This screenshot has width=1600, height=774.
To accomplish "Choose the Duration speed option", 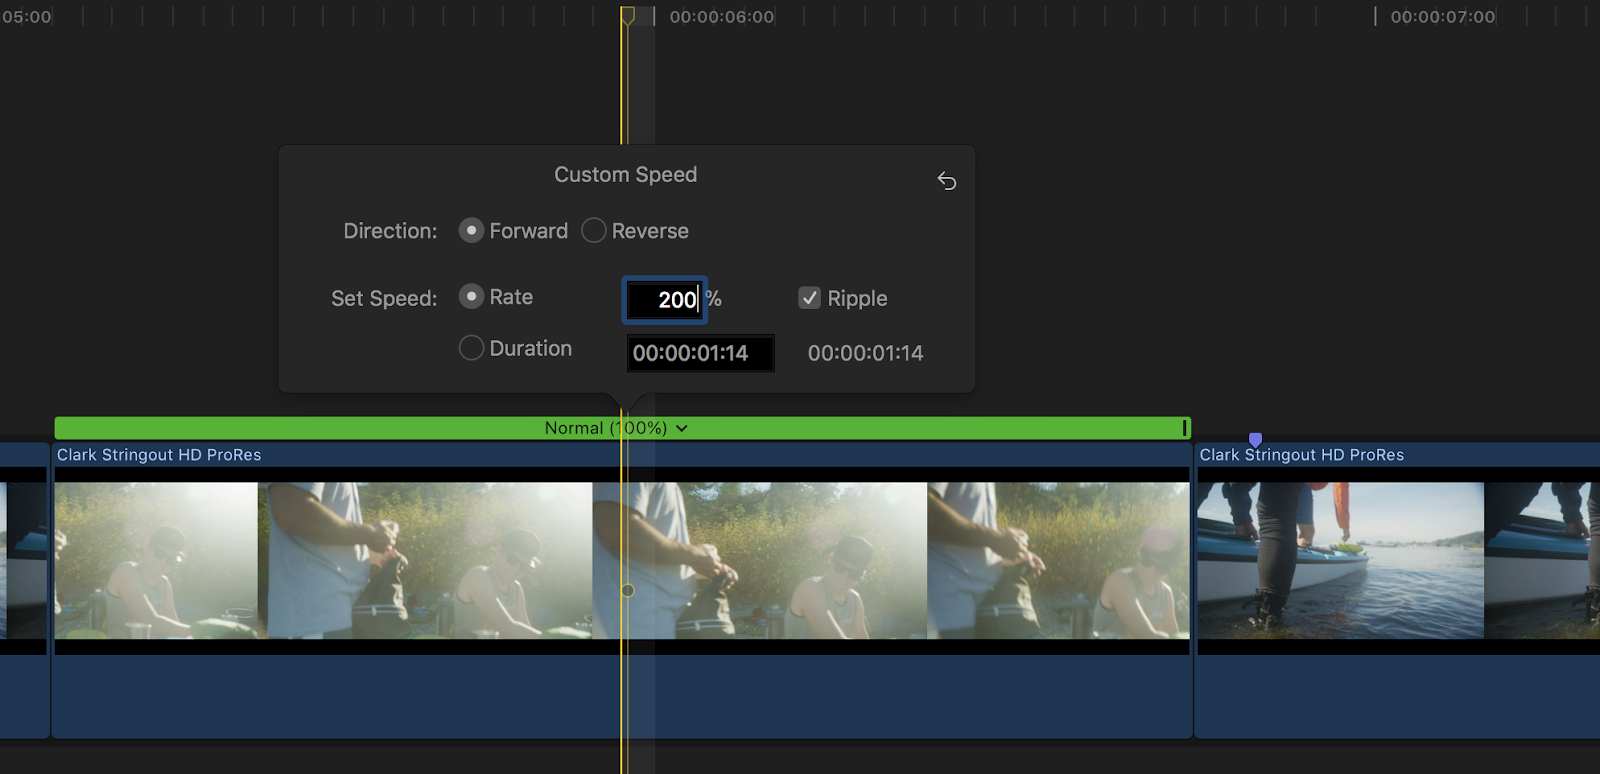I will tap(471, 348).
